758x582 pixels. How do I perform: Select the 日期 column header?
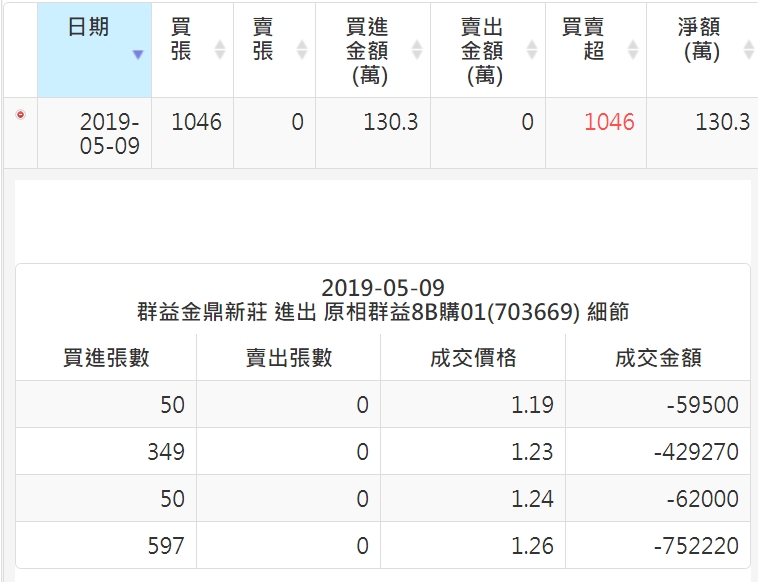click(x=88, y=28)
